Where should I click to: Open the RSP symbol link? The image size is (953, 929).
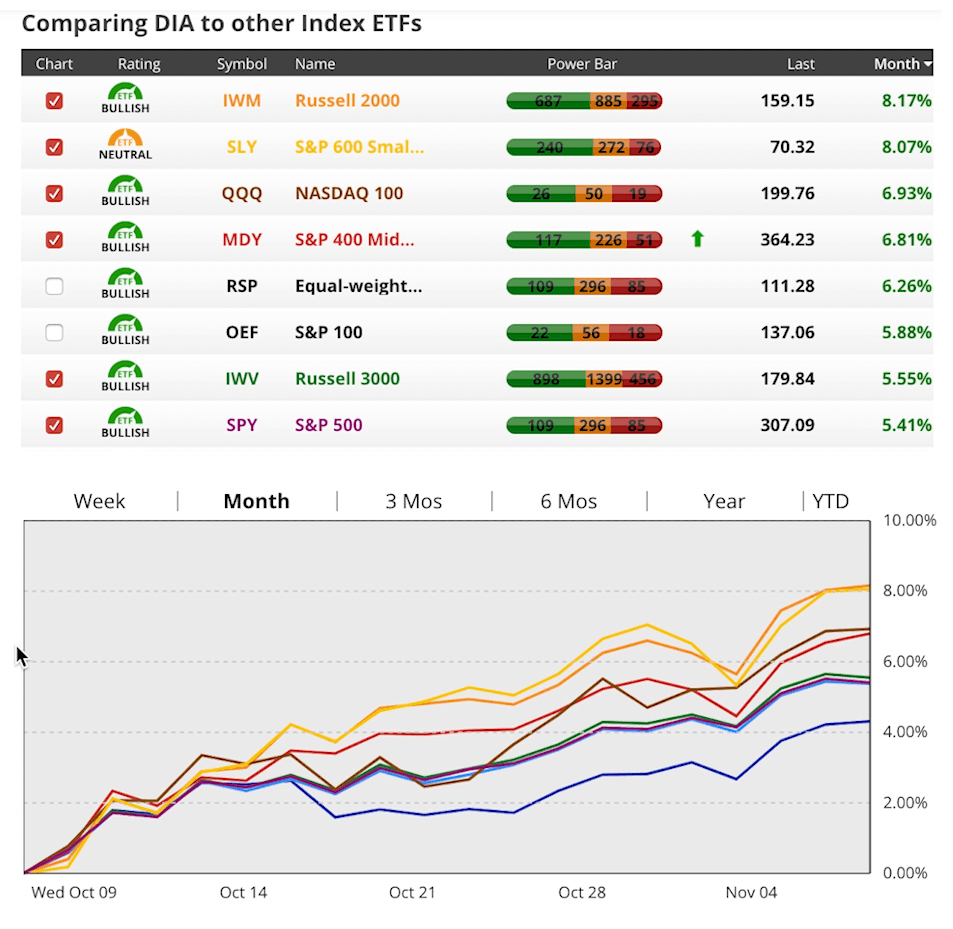(242, 286)
